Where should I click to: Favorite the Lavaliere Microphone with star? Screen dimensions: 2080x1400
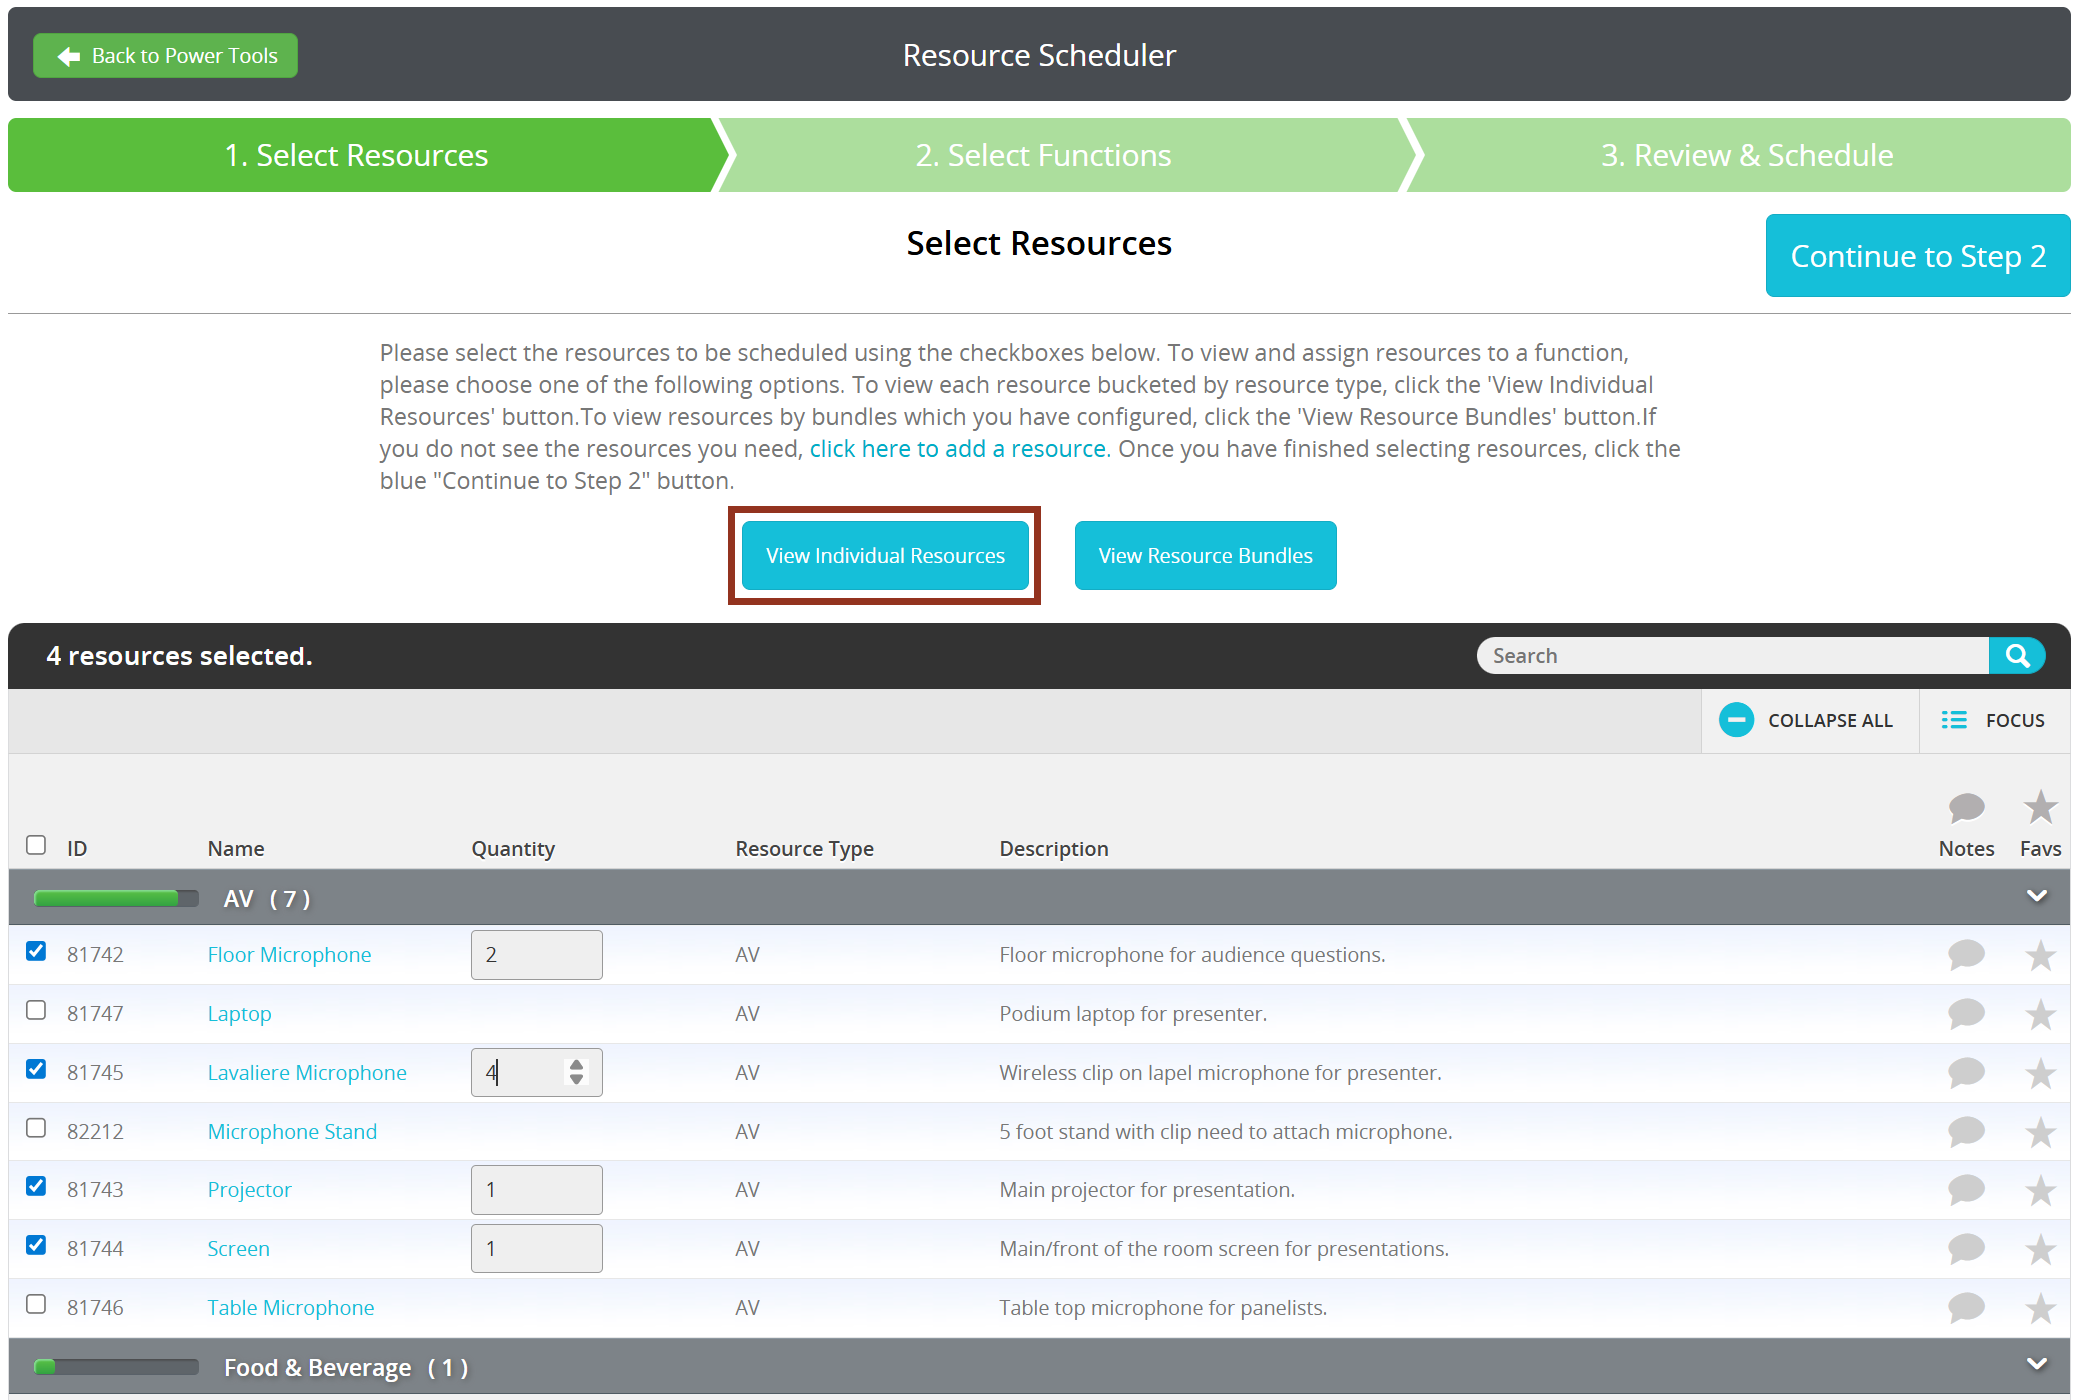2040,1073
